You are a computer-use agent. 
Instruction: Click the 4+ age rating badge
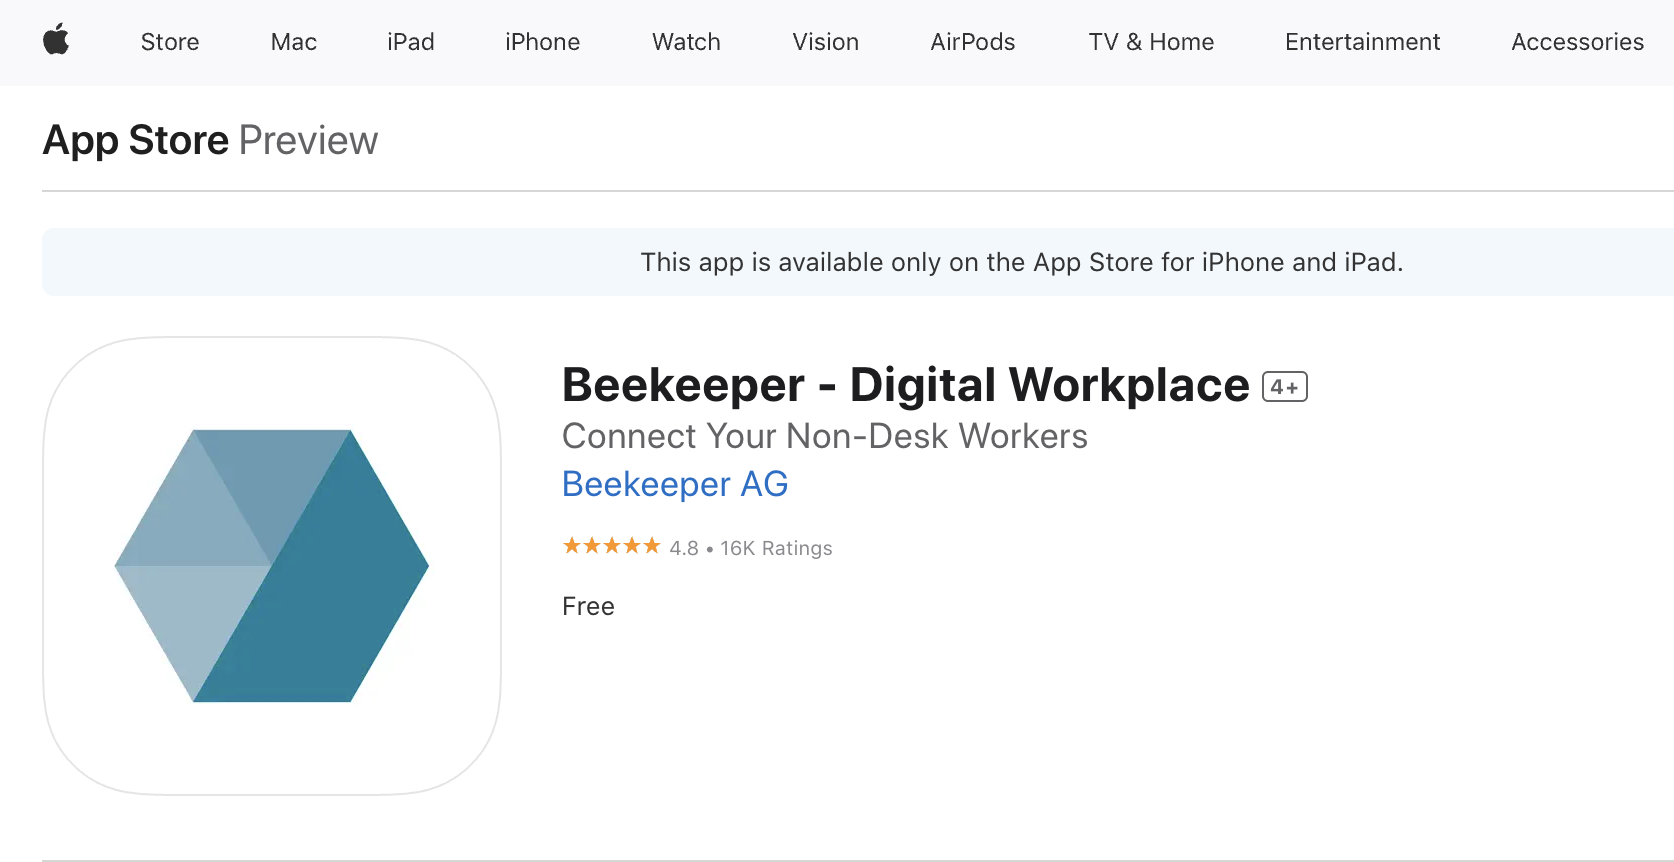pyautogui.click(x=1285, y=387)
